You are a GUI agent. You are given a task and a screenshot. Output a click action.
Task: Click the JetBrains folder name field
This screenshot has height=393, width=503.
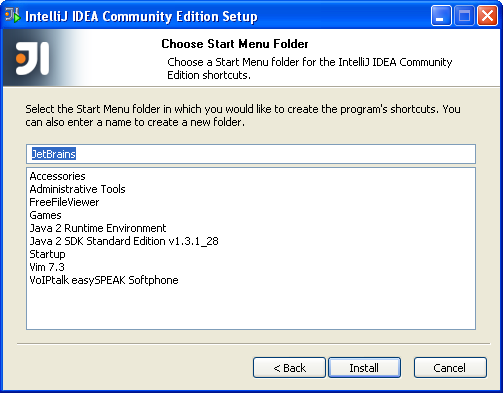point(251,154)
